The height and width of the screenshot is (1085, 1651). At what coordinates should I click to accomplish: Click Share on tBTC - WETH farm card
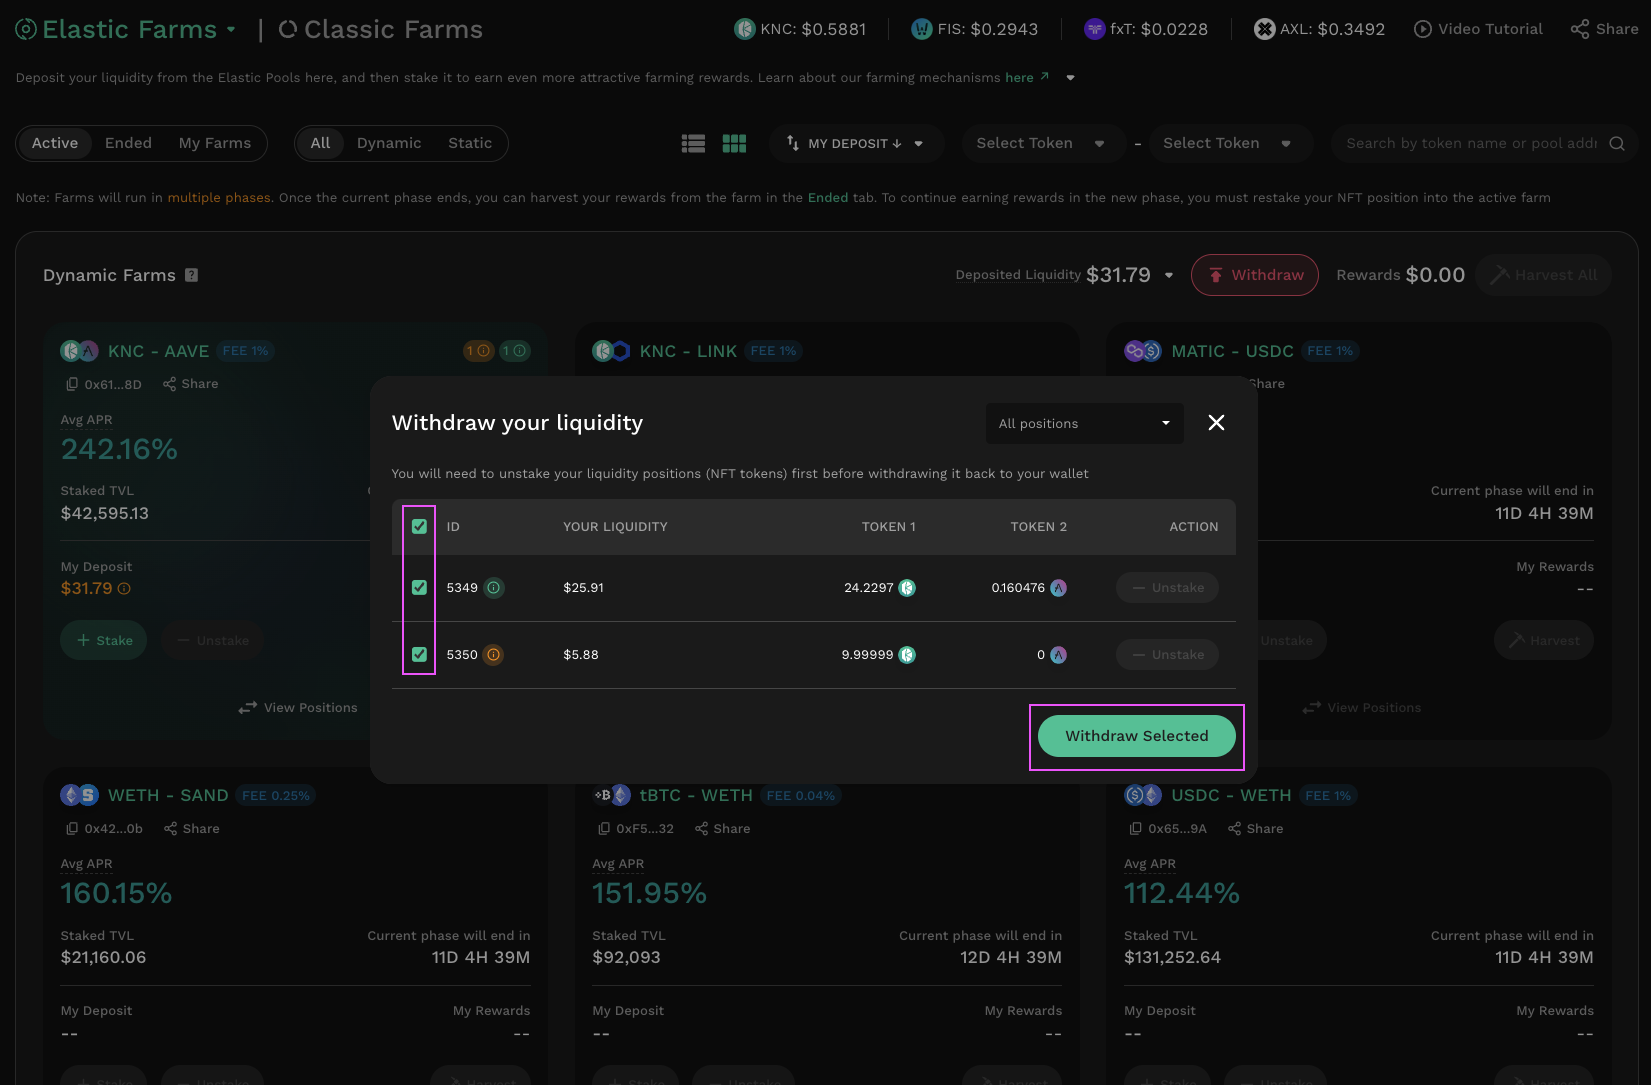pos(723,829)
